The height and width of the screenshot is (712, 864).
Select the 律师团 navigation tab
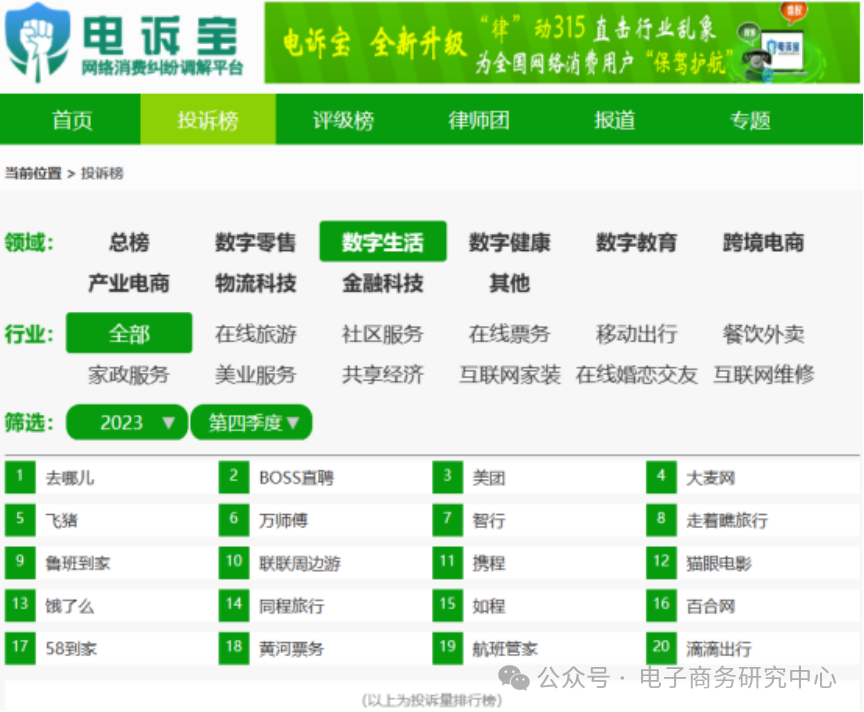pyautogui.click(x=478, y=118)
